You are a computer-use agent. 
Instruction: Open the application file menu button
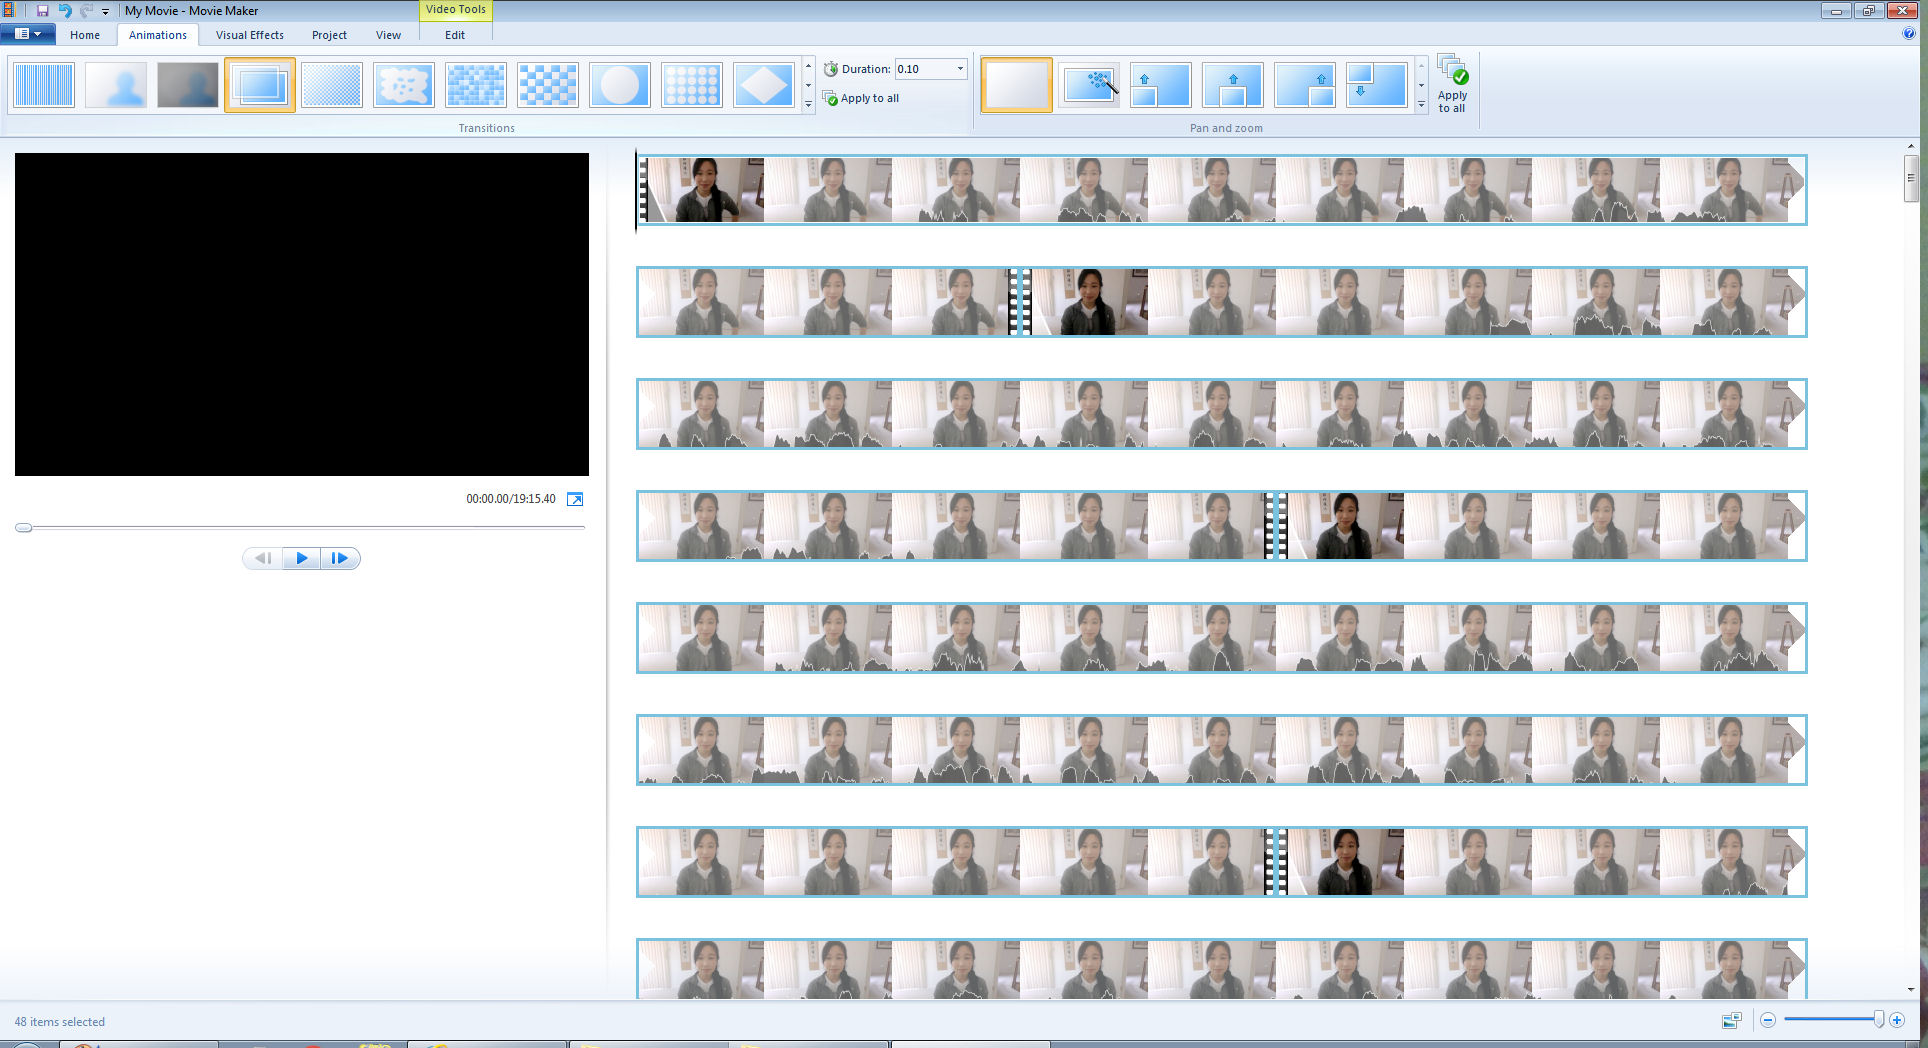pos(27,34)
